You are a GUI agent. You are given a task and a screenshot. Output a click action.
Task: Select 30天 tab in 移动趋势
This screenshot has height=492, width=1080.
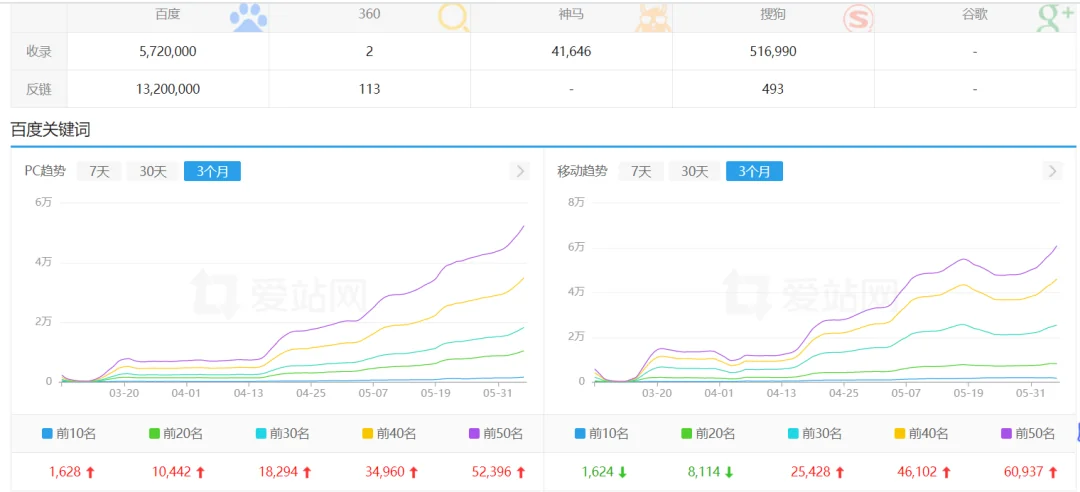(x=695, y=171)
